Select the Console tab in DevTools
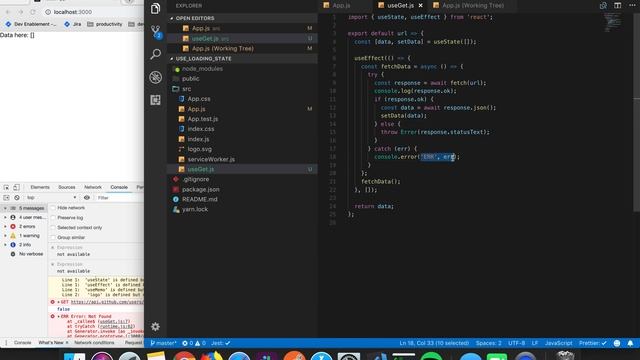The width and height of the screenshot is (640, 360). point(119,187)
